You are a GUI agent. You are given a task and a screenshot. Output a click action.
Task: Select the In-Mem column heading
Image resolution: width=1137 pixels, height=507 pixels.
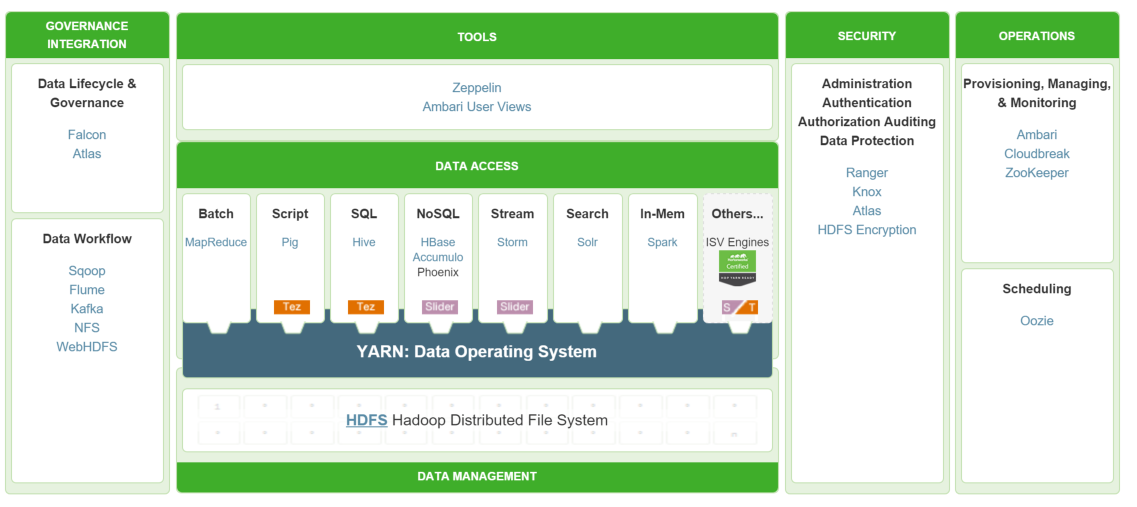point(663,214)
